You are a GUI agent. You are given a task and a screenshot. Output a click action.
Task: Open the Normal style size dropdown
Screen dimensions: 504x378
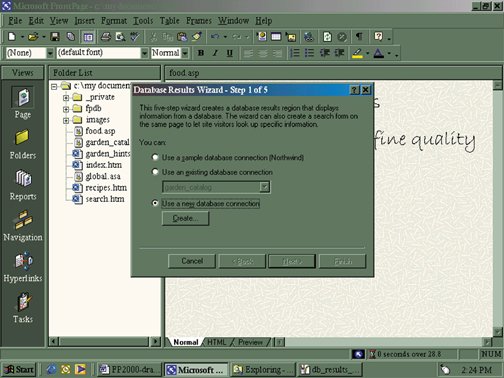[x=185, y=53]
